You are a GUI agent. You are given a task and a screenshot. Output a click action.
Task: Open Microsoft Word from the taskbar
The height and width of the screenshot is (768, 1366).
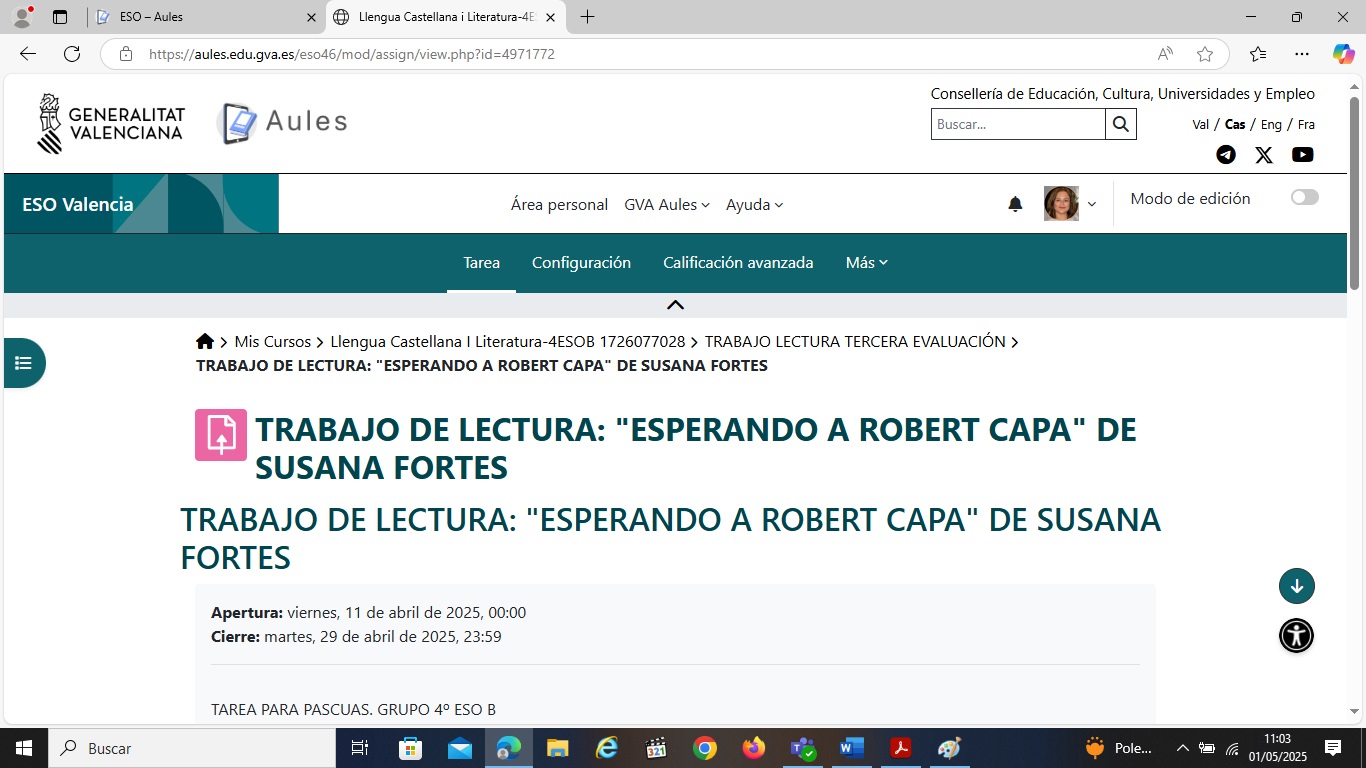851,748
